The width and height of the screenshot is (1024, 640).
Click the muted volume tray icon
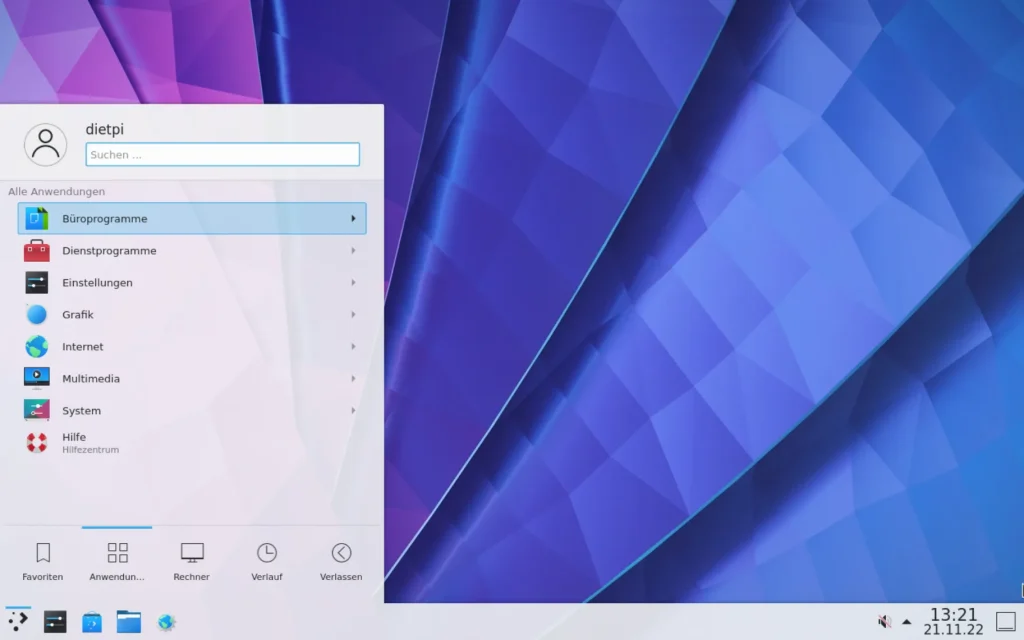[x=884, y=621]
